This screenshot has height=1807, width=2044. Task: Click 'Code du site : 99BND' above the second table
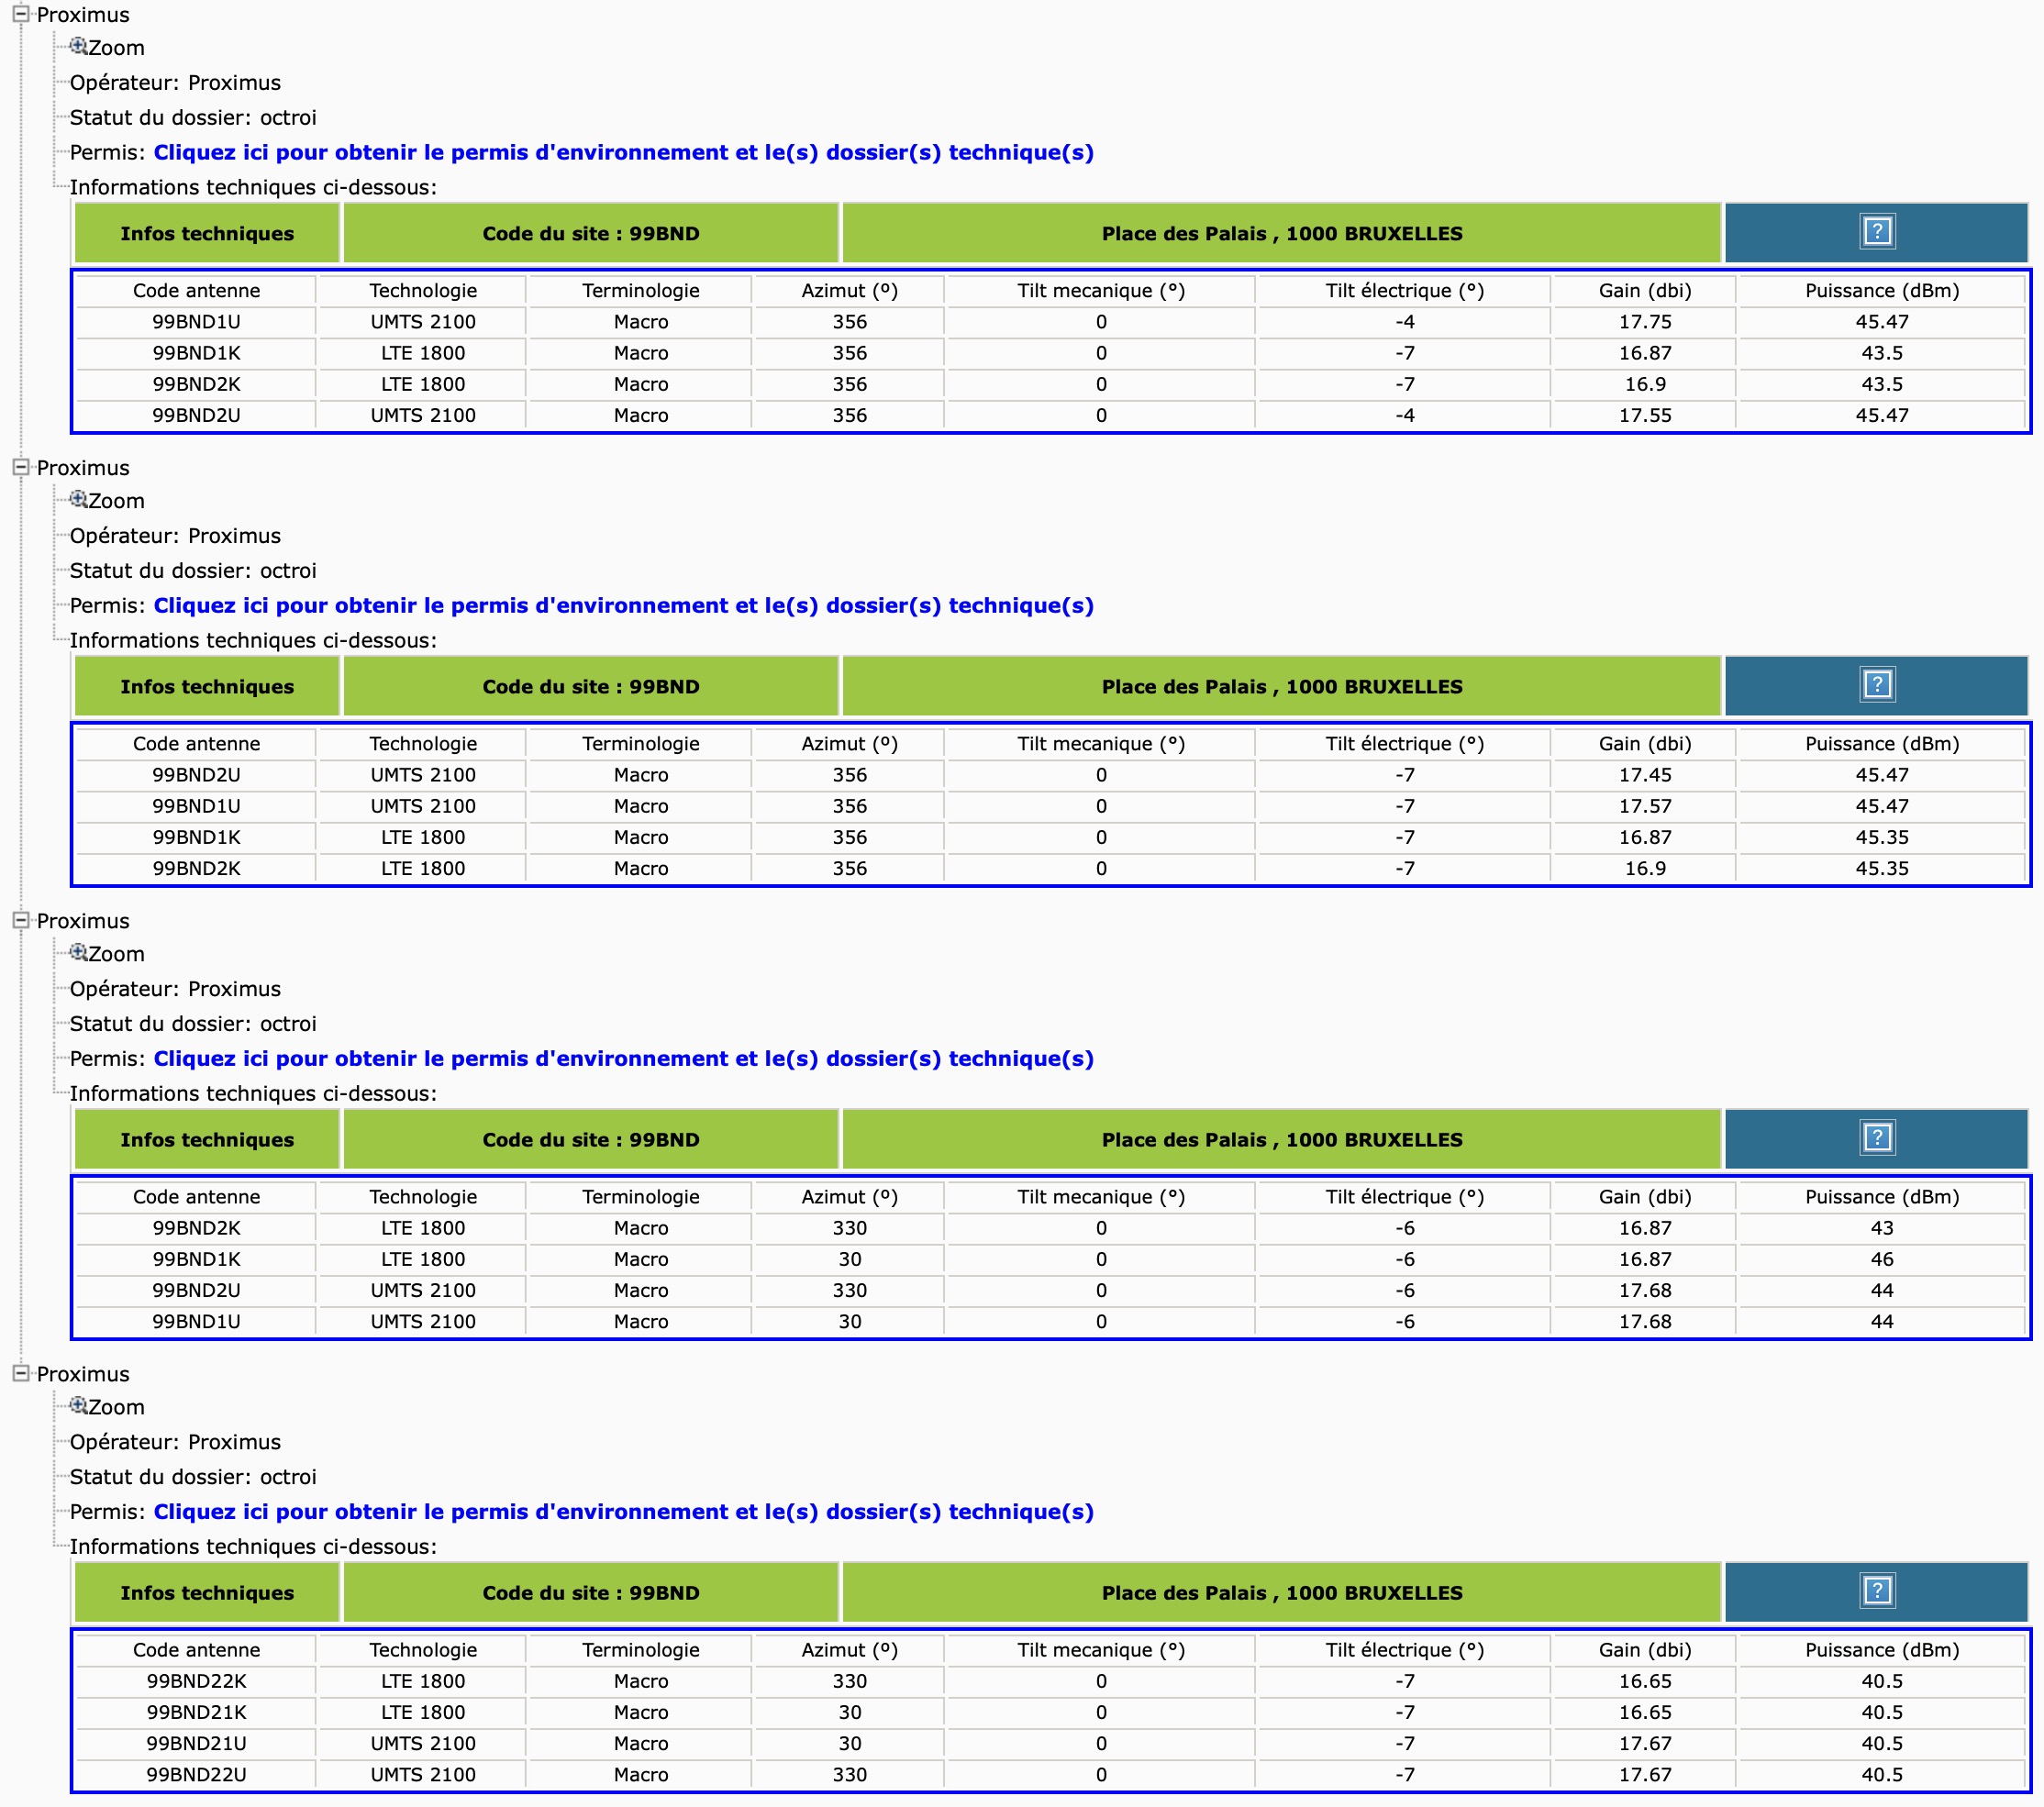pyautogui.click(x=591, y=687)
